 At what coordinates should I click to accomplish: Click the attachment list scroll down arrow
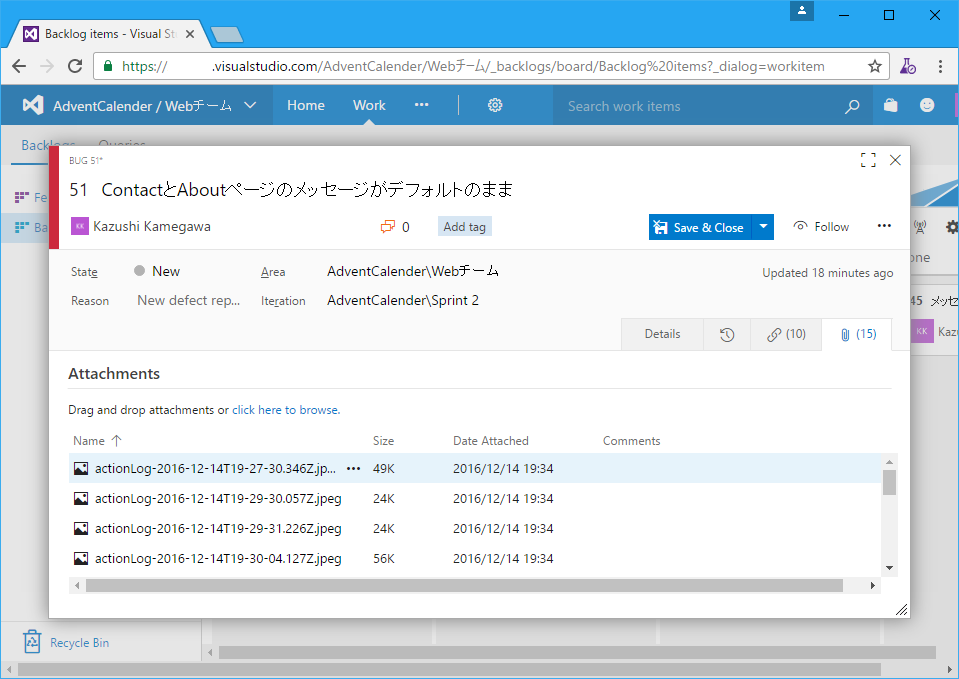(x=889, y=568)
